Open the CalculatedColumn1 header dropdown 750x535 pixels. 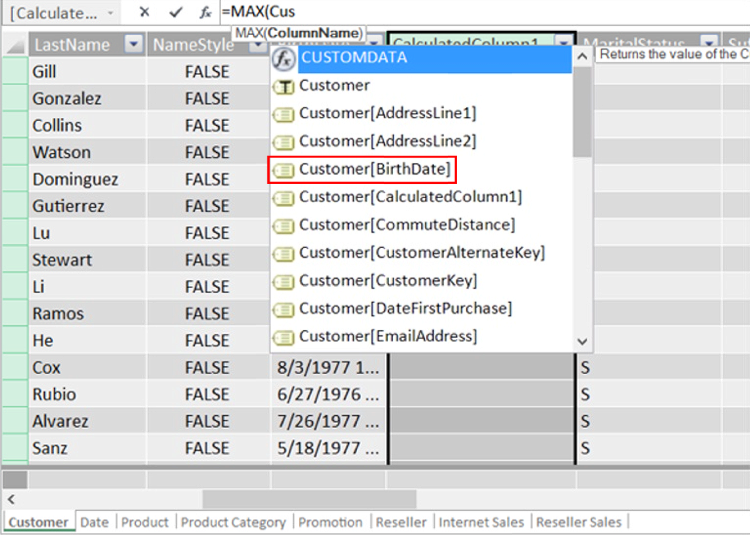564,41
